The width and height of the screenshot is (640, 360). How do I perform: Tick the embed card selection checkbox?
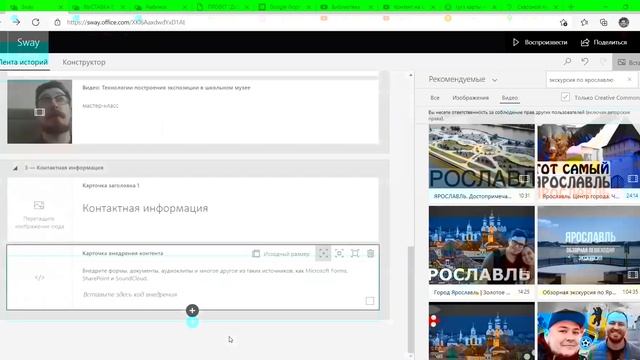[370, 301]
